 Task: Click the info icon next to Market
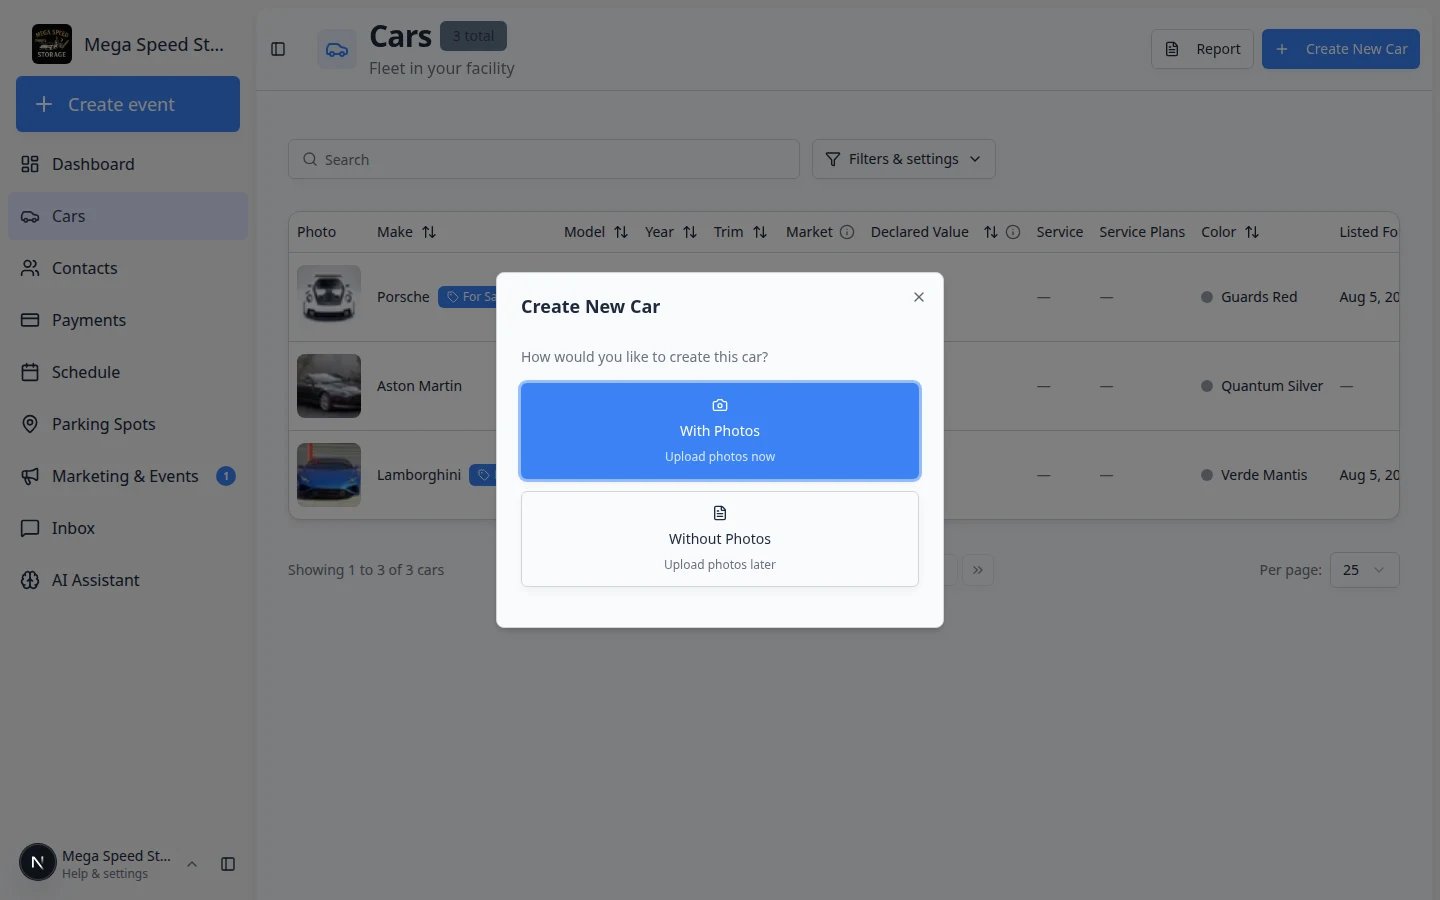[847, 232]
